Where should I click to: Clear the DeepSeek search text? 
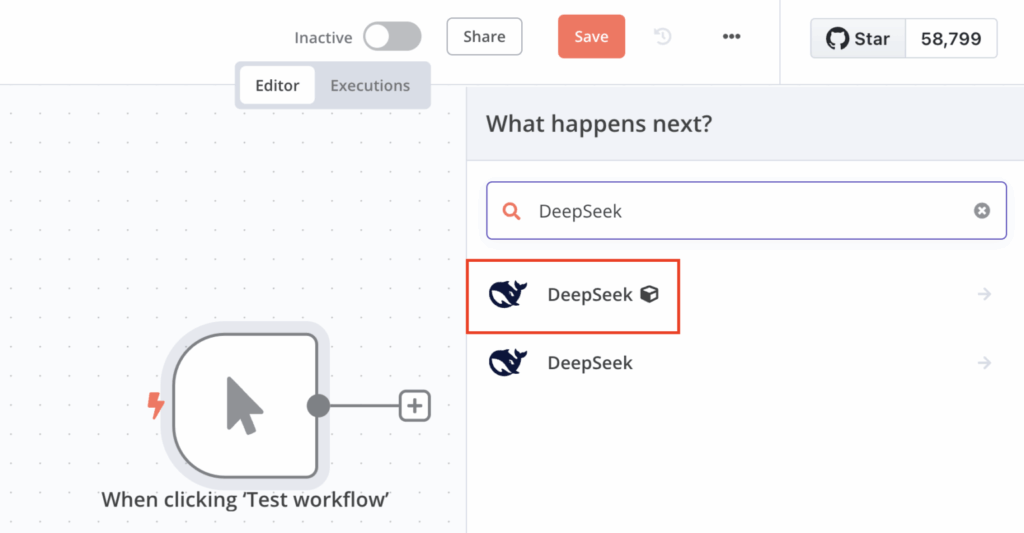pos(982,211)
